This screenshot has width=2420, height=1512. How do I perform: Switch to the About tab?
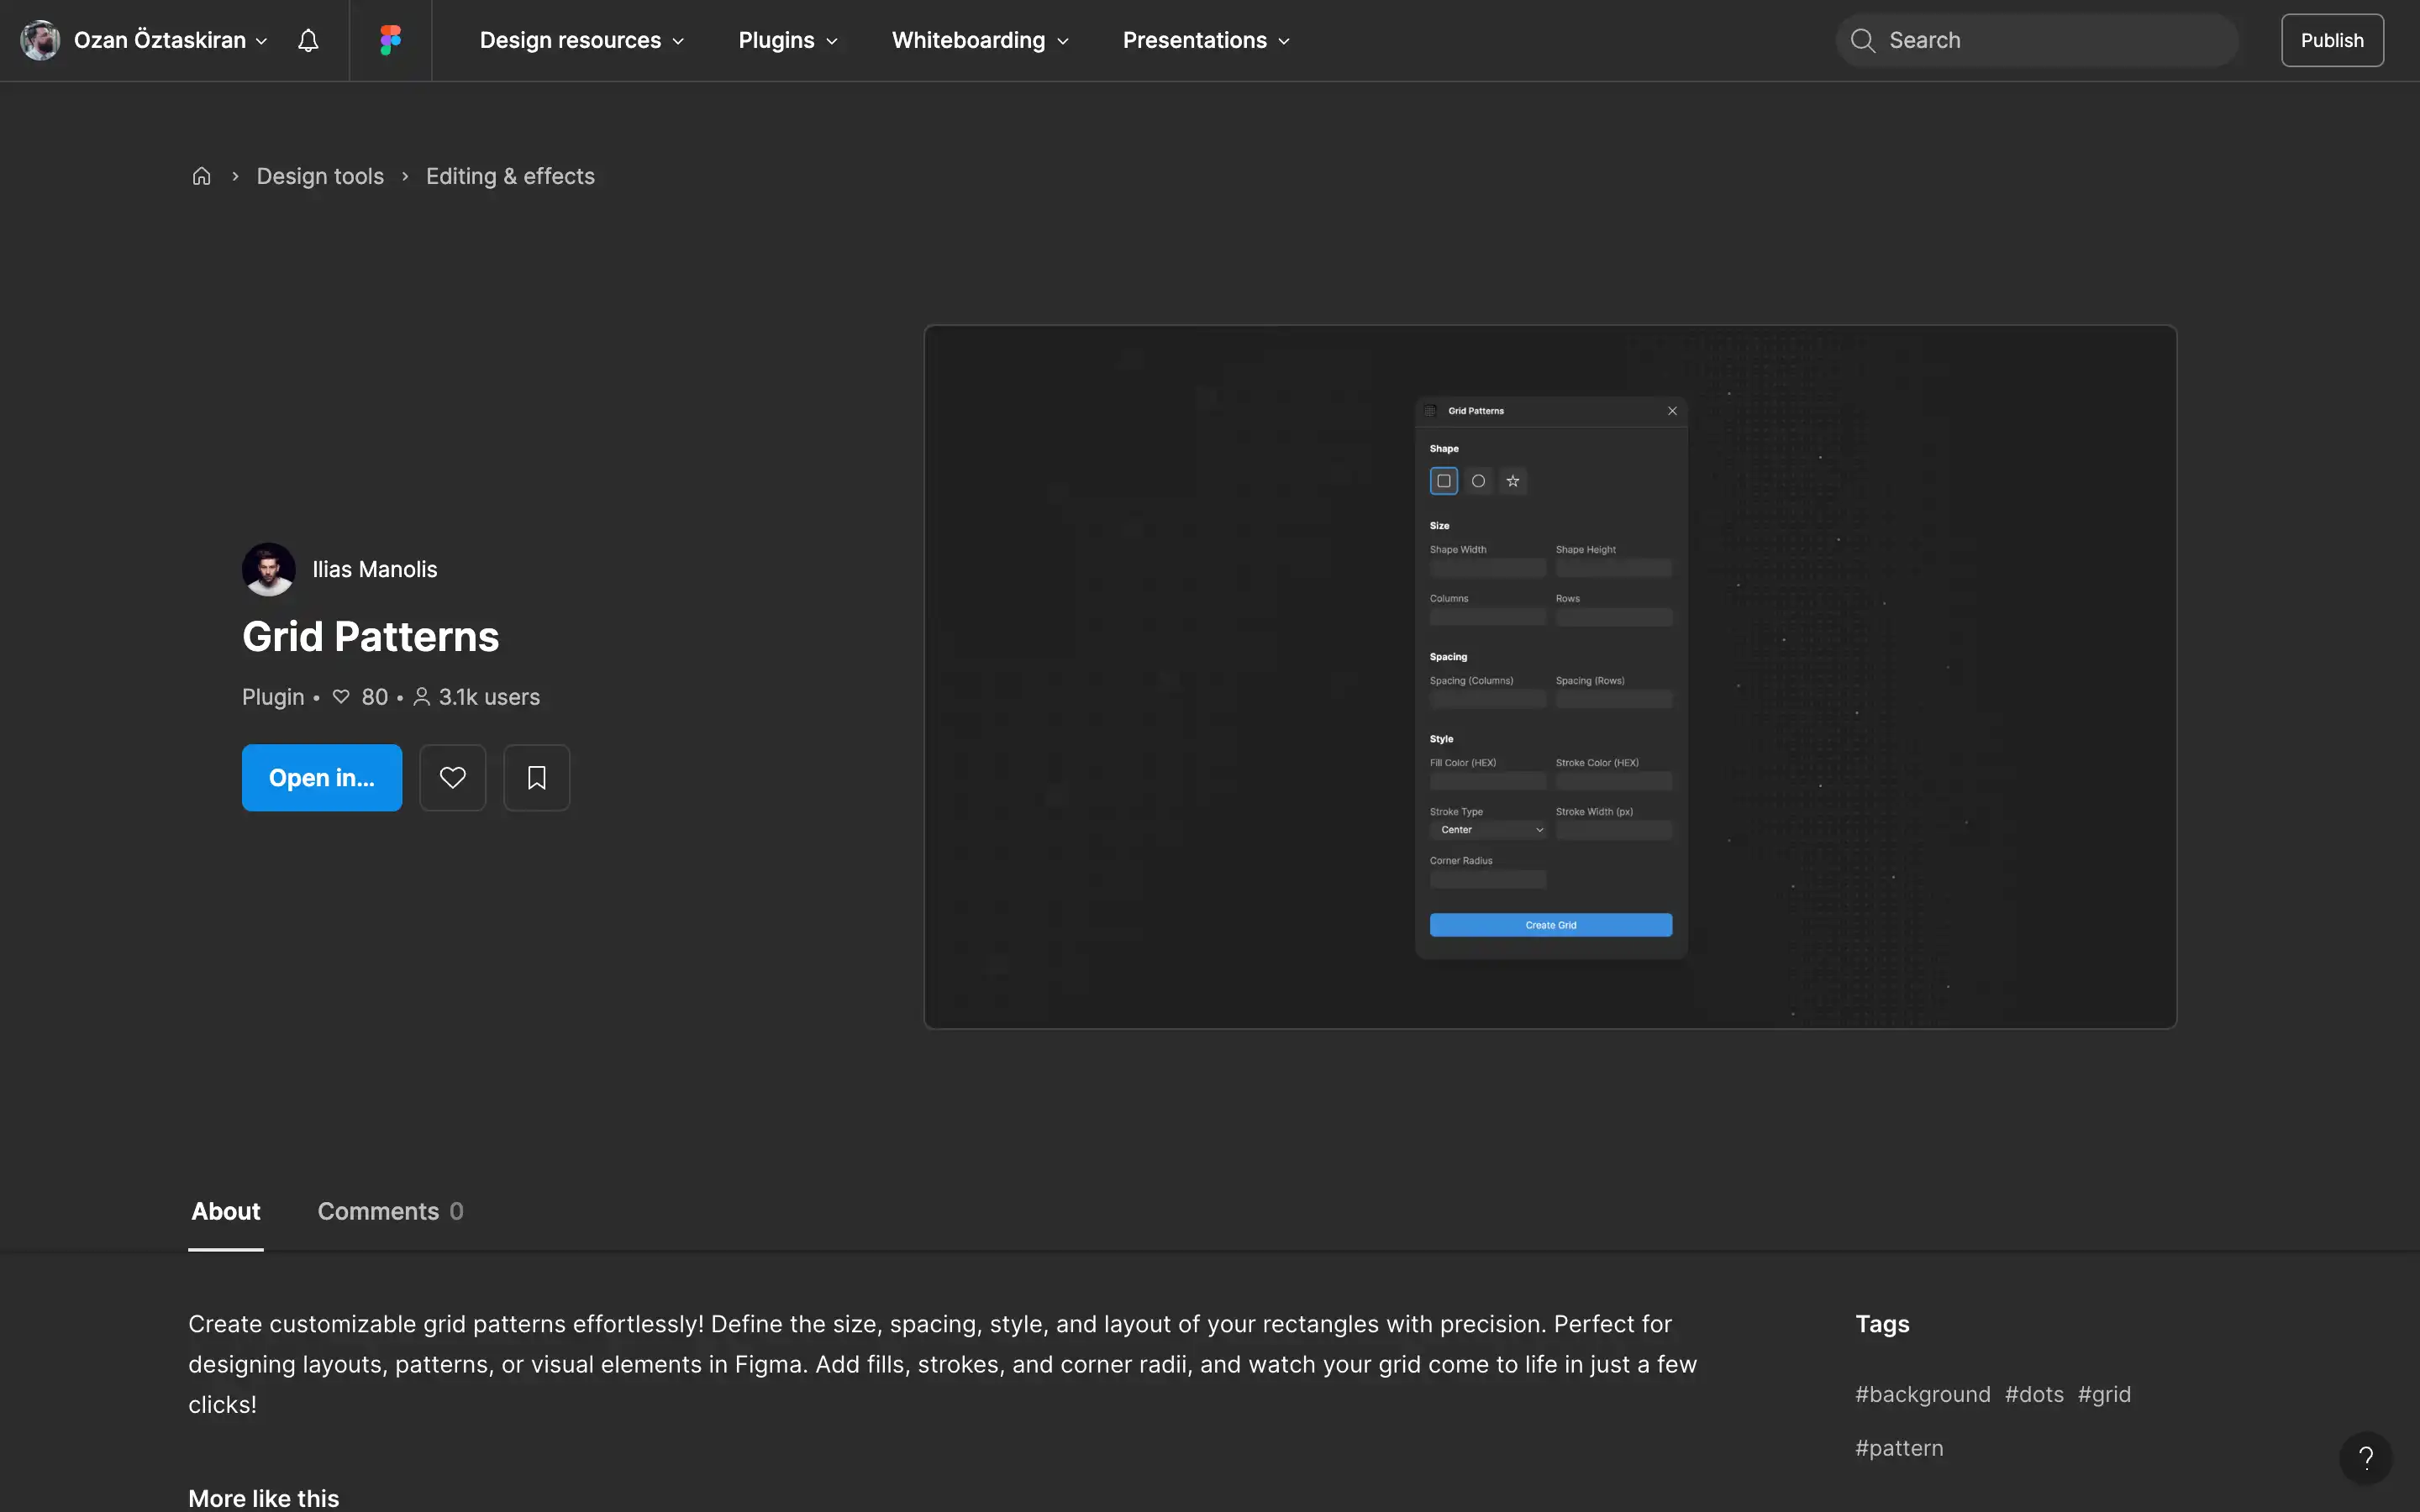tap(226, 1211)
